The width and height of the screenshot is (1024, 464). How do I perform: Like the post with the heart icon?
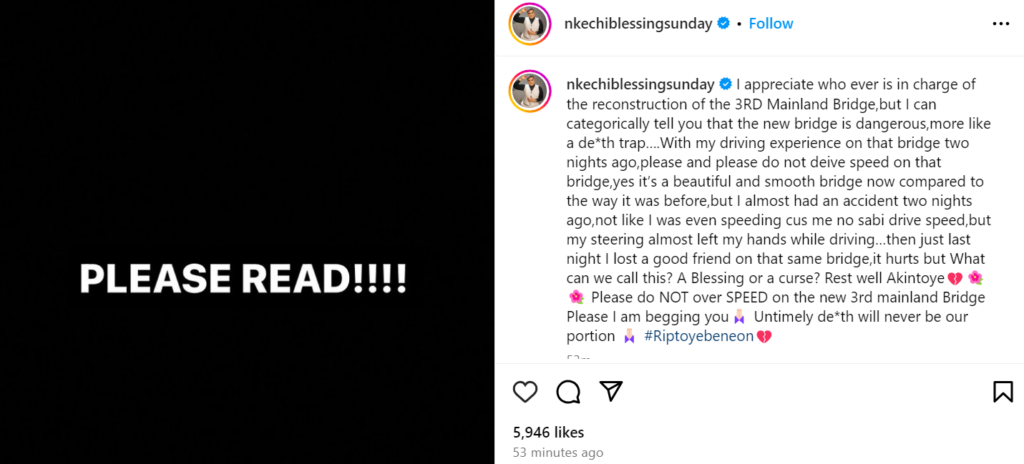[x=525, y=391]
